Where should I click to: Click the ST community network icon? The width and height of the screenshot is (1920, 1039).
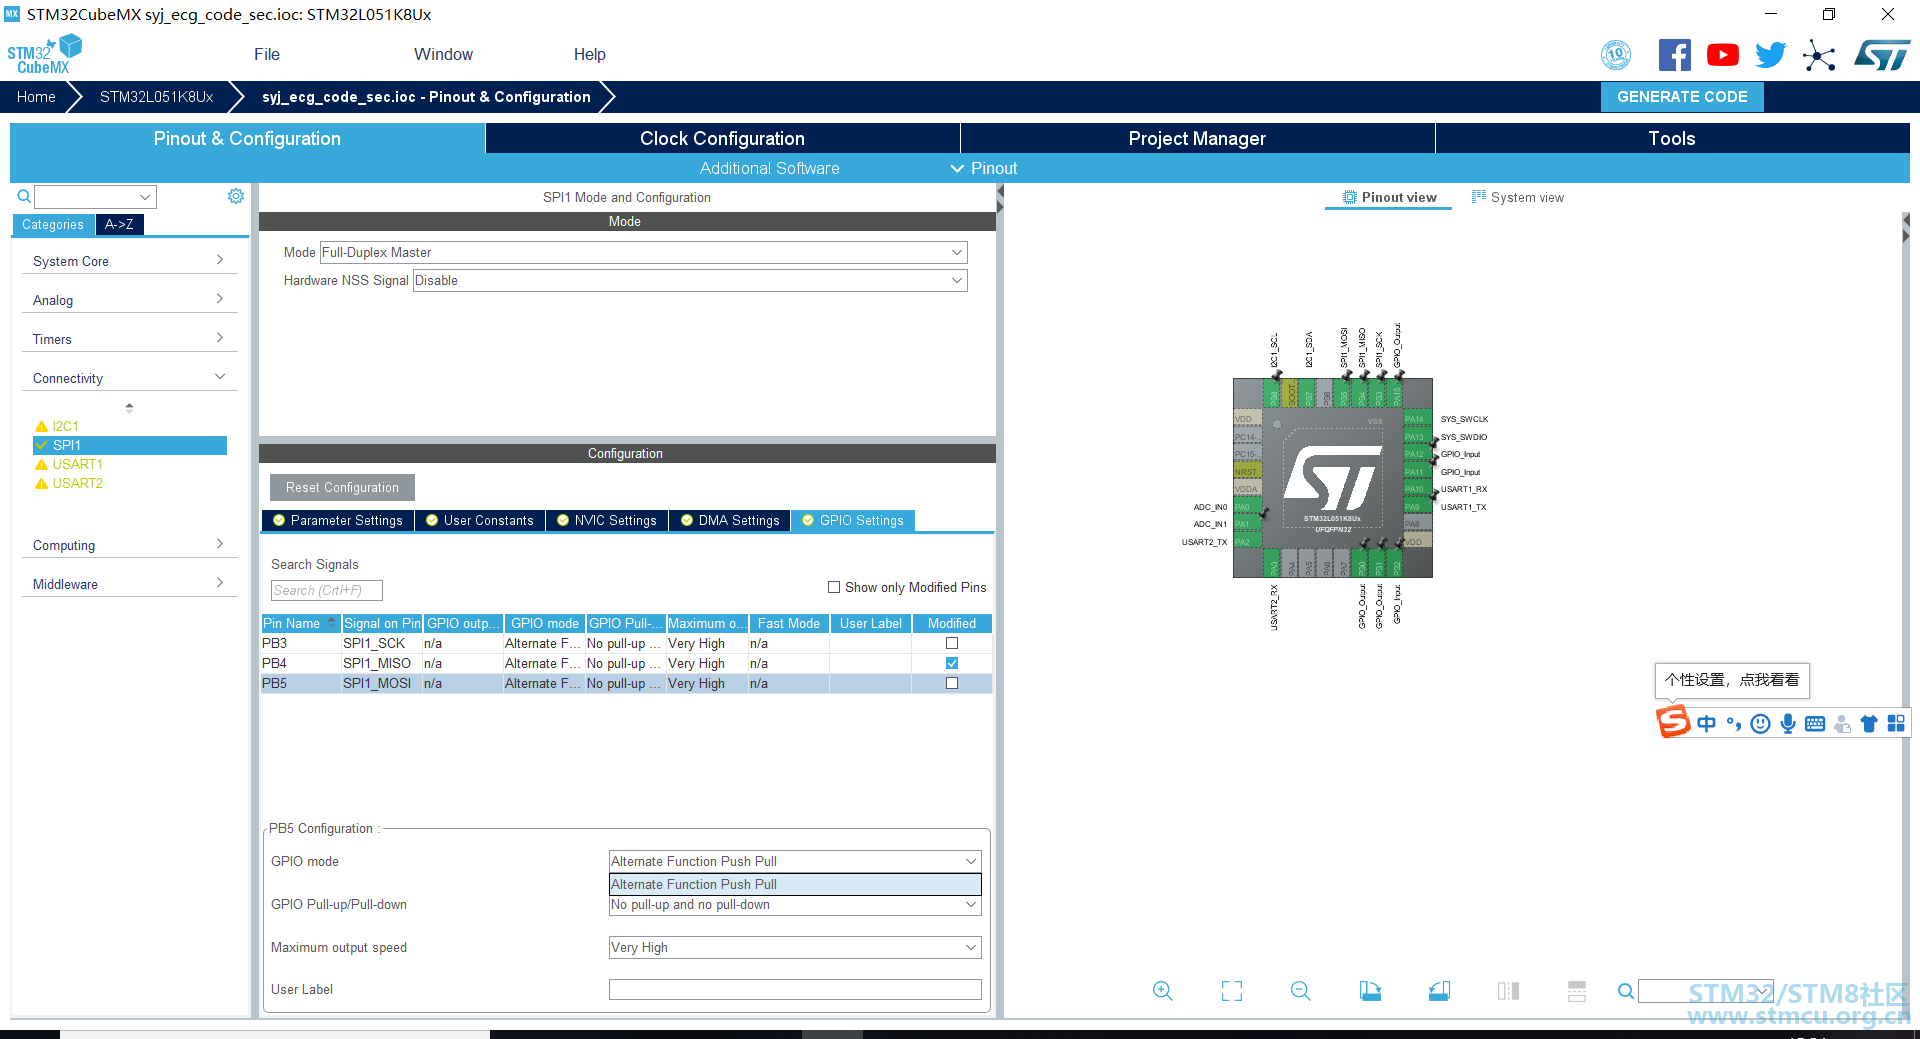tap(1819, 55)
